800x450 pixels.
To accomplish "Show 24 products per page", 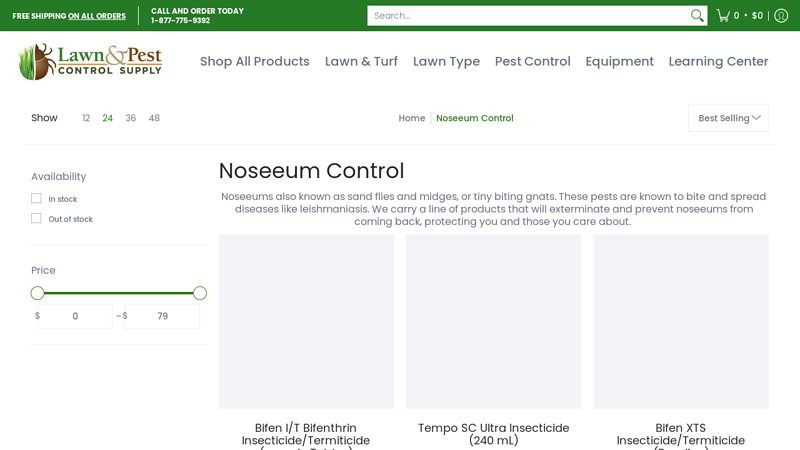I will (107, 118).
